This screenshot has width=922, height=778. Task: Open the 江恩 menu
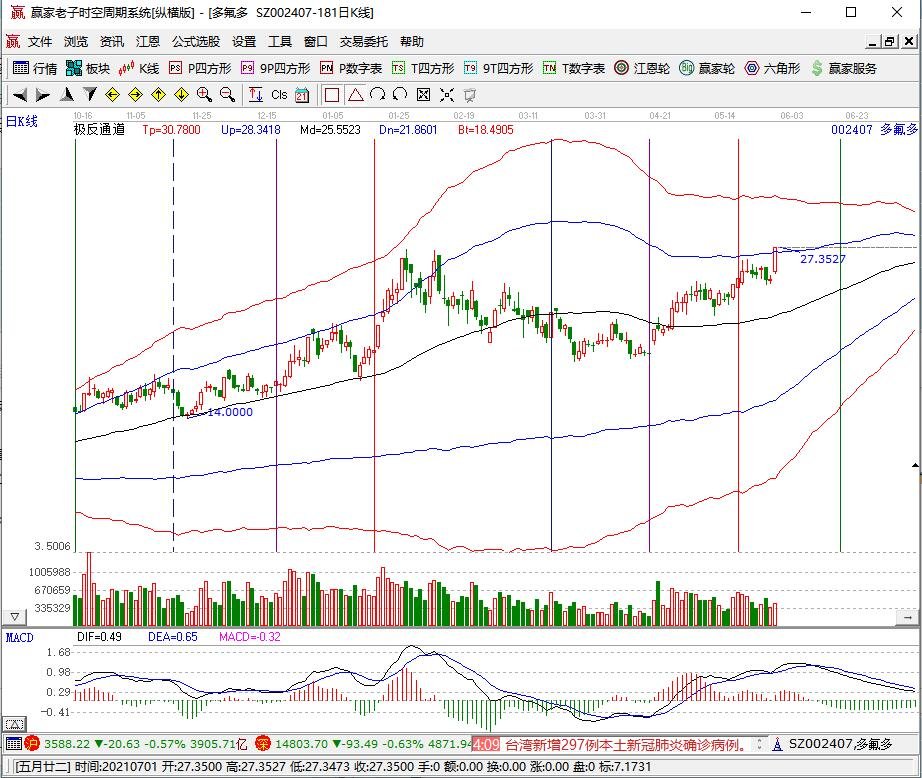148,42
